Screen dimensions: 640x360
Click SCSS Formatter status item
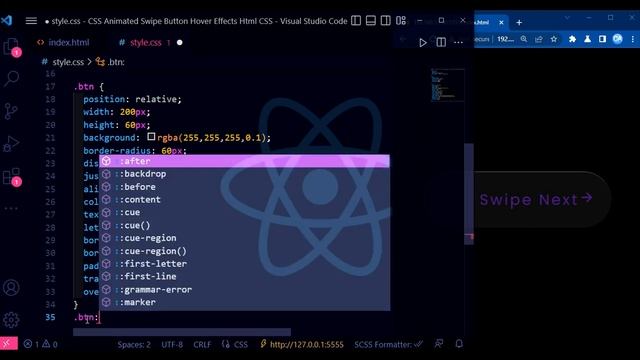[x=388, y=344]
